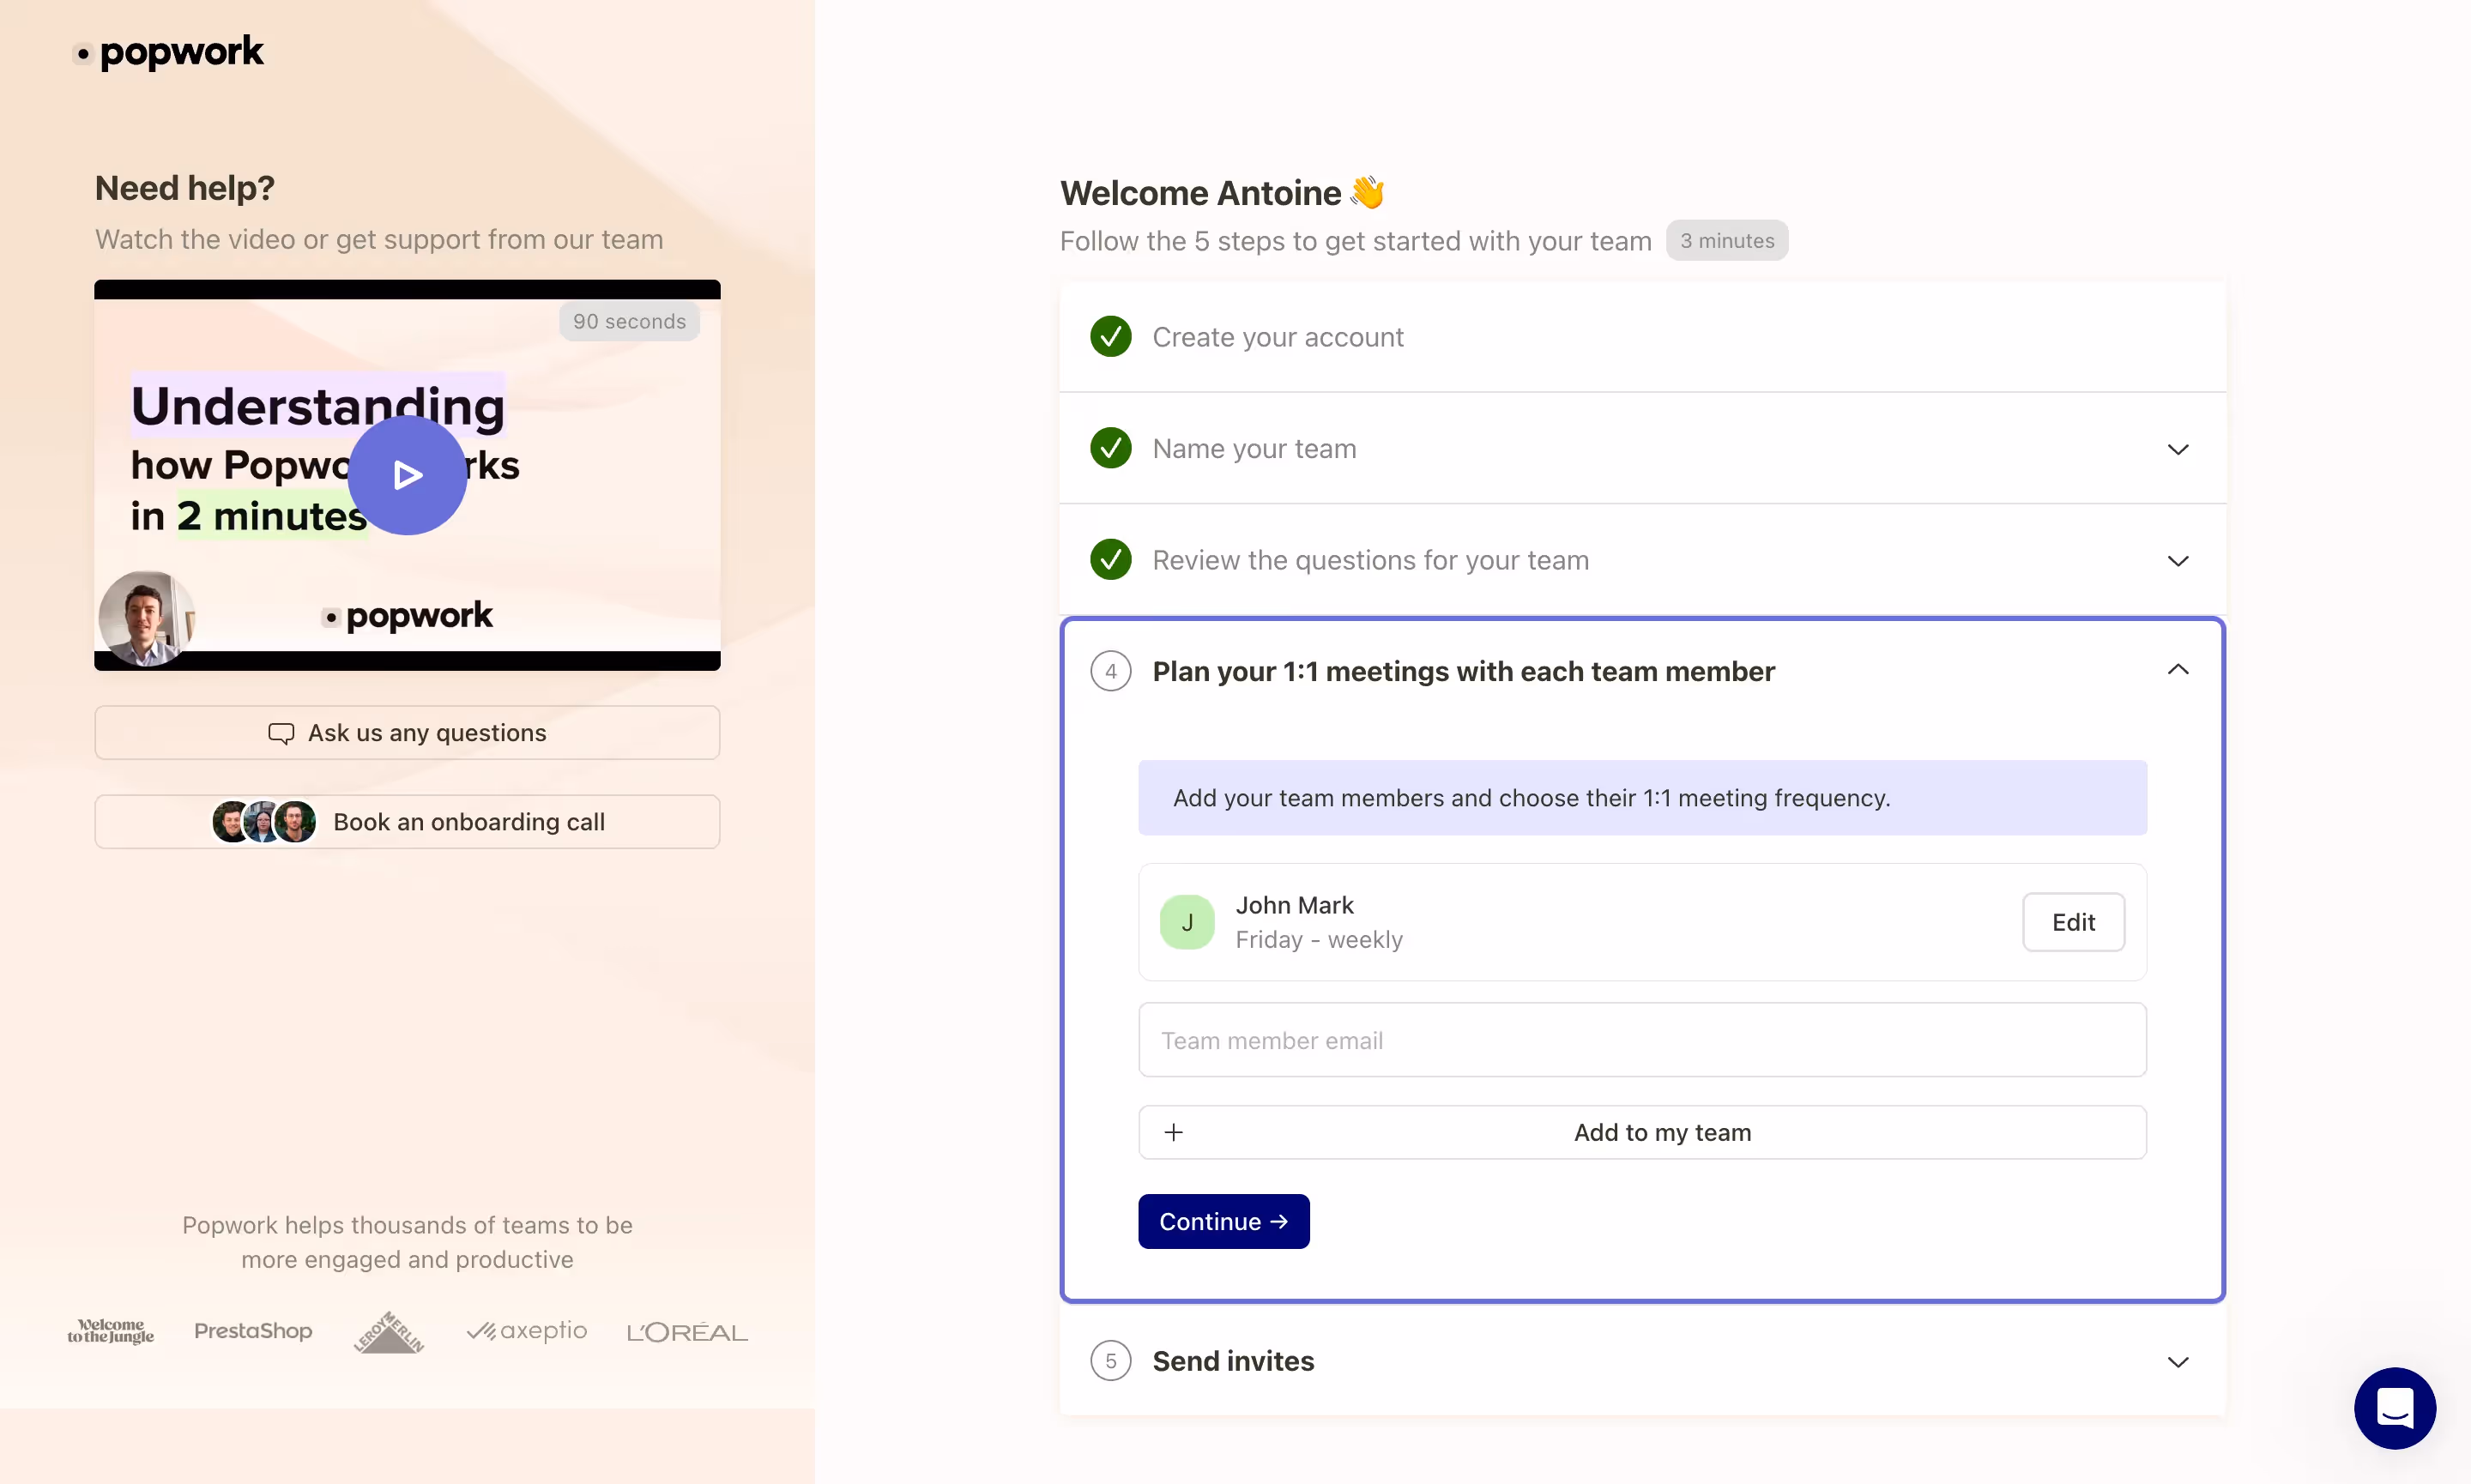The height and width of the screenshot is (1484, 2471).
Task: Click the popwork logo at top left
Action: (170, 52)
